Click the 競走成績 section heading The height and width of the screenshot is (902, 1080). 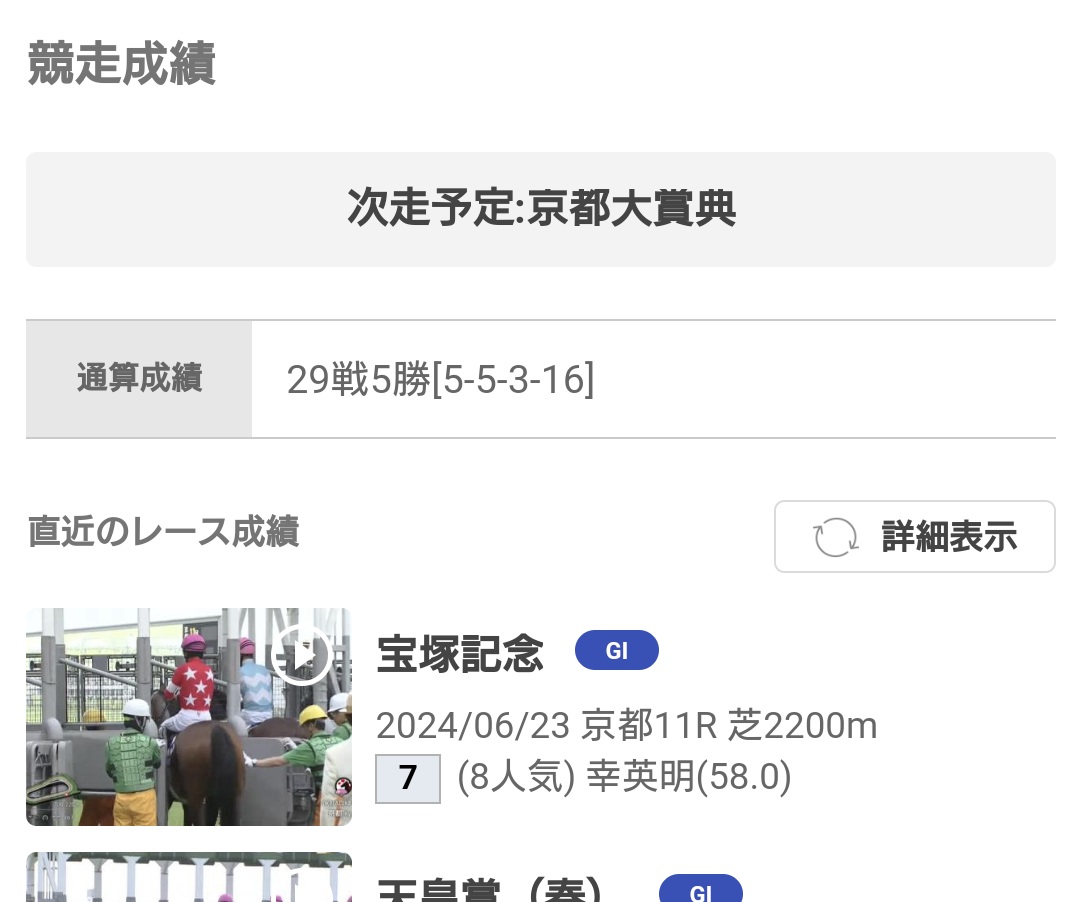click(x=121, y=63)
